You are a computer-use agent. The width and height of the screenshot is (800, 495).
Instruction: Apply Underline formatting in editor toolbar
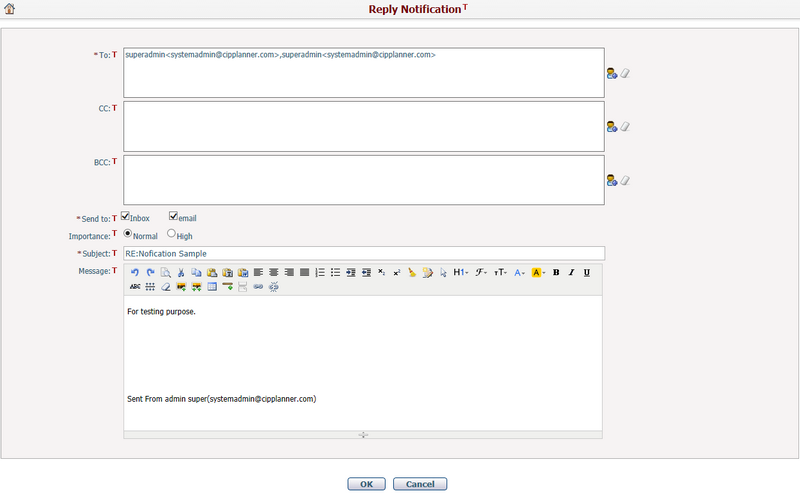(586, 272)
